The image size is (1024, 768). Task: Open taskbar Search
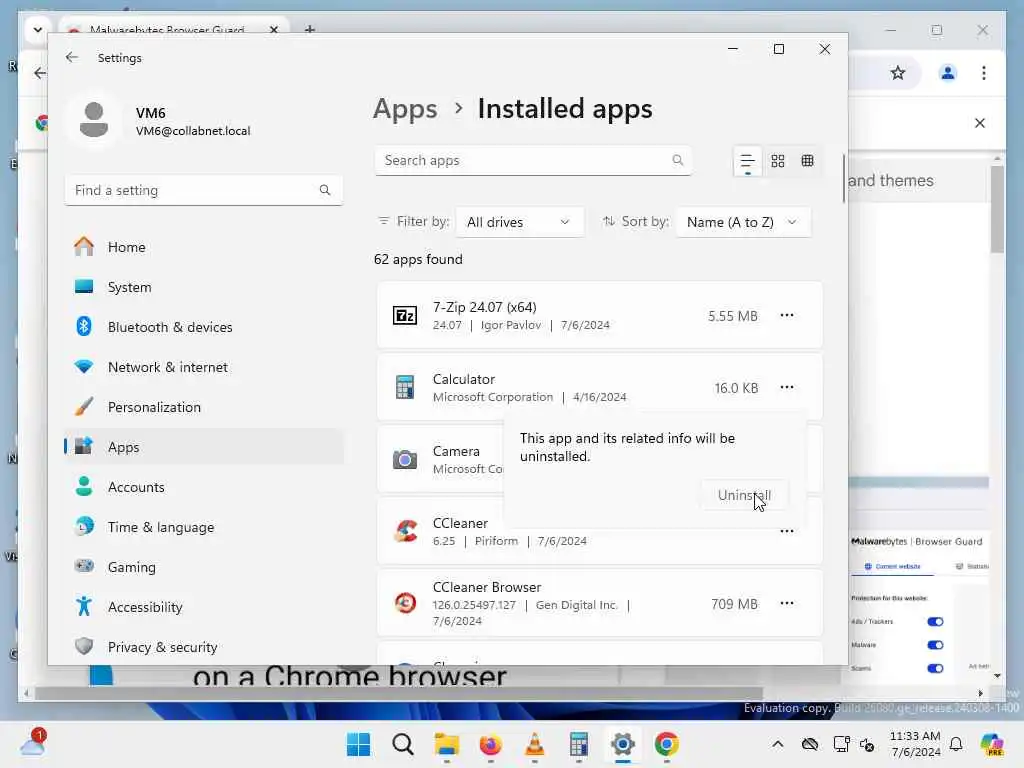click(402, 744)
